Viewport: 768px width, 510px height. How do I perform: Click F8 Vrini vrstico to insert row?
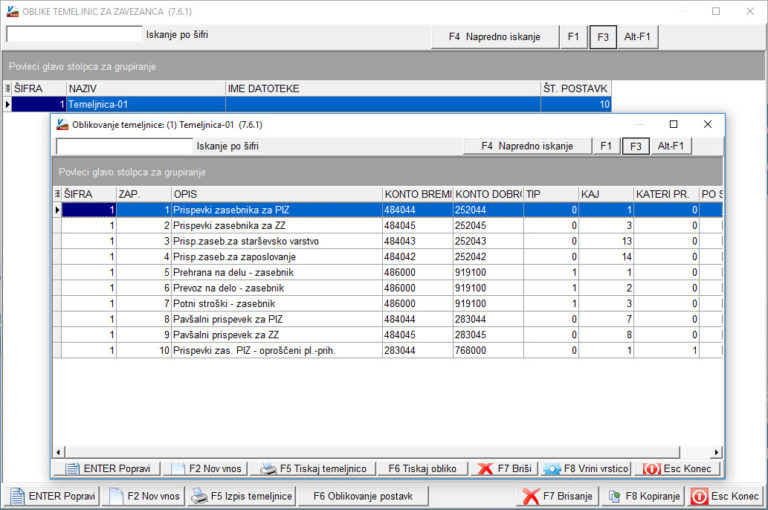(x=586, y=468)
